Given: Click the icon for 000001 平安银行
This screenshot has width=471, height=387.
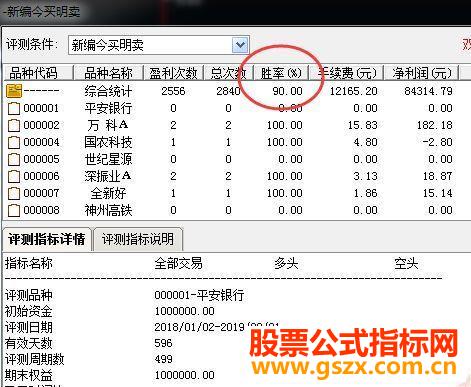Looking at the screenshot, I should point(14,108).
